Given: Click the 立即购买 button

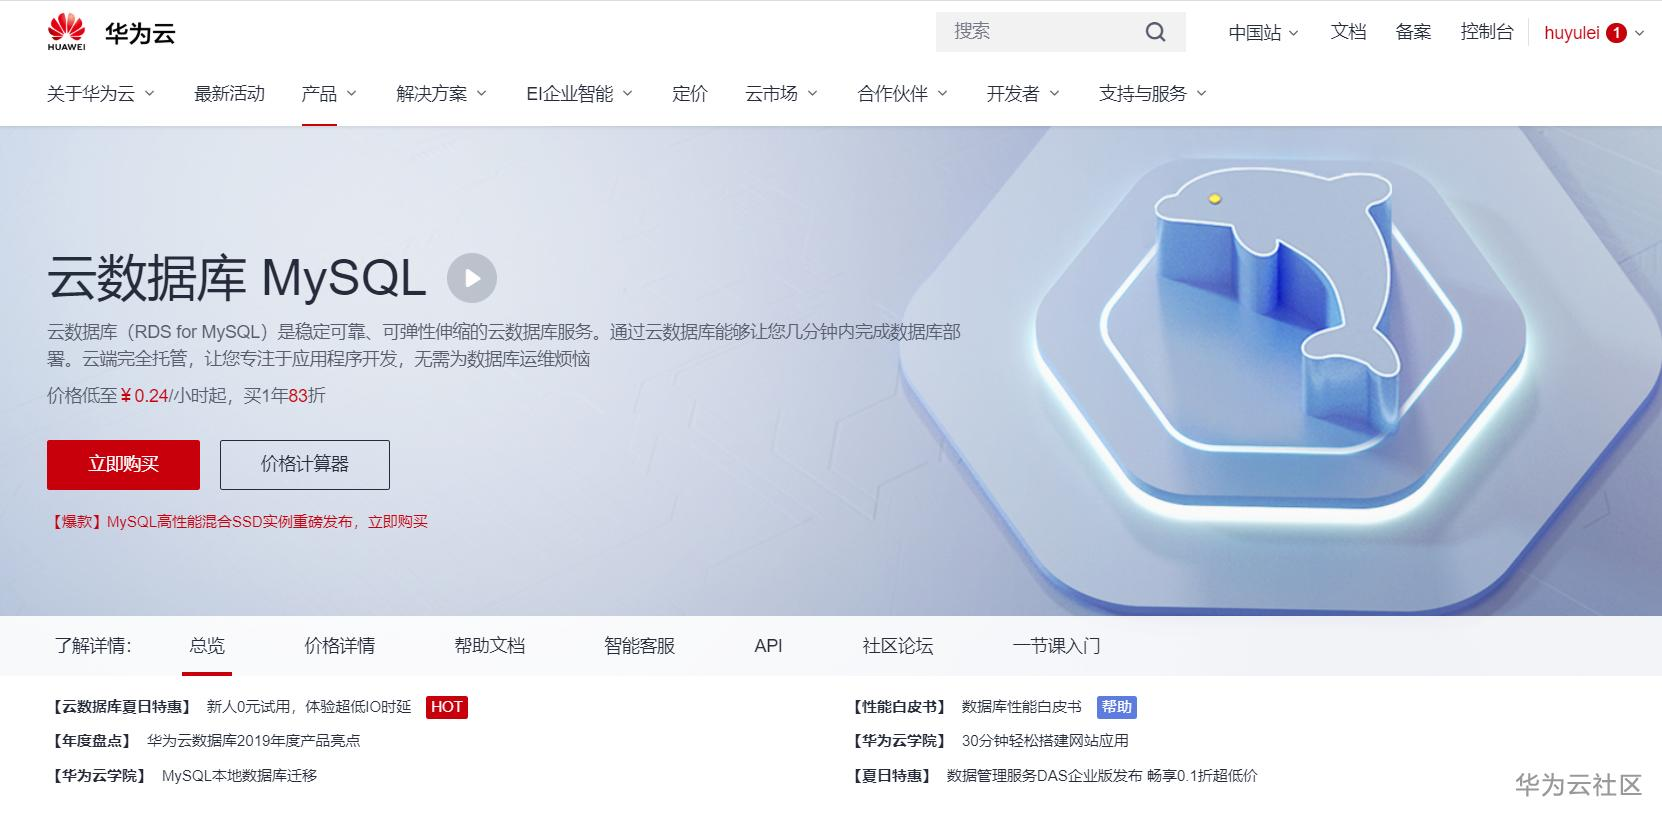Looking at the screenshot, I should (123, 465).
